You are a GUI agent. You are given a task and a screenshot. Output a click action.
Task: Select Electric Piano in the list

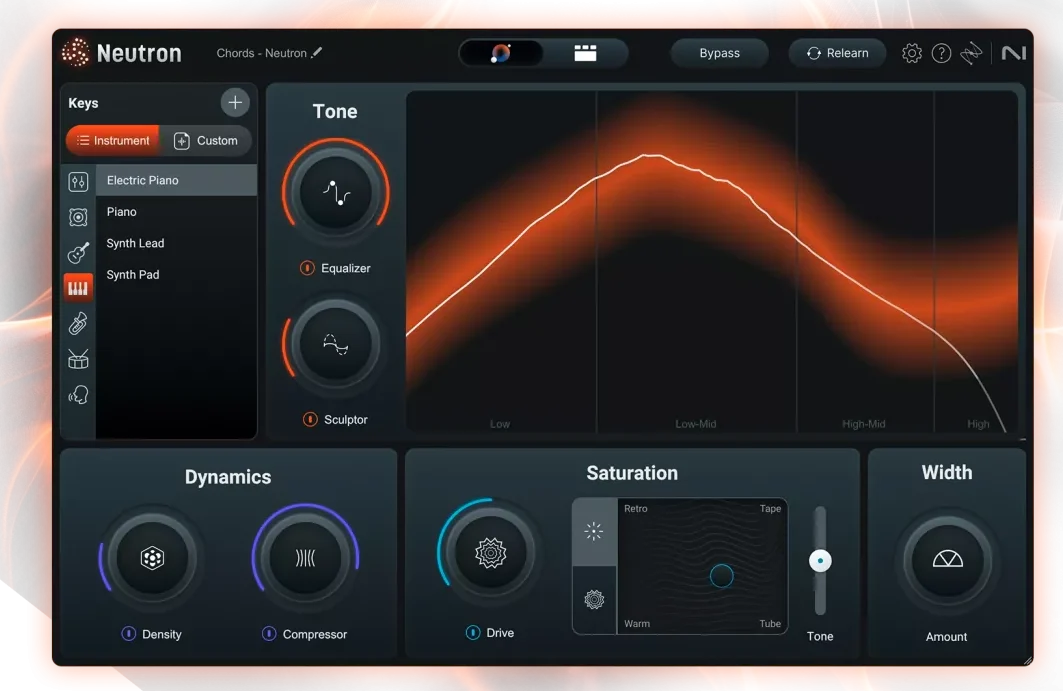coord(176,180)
